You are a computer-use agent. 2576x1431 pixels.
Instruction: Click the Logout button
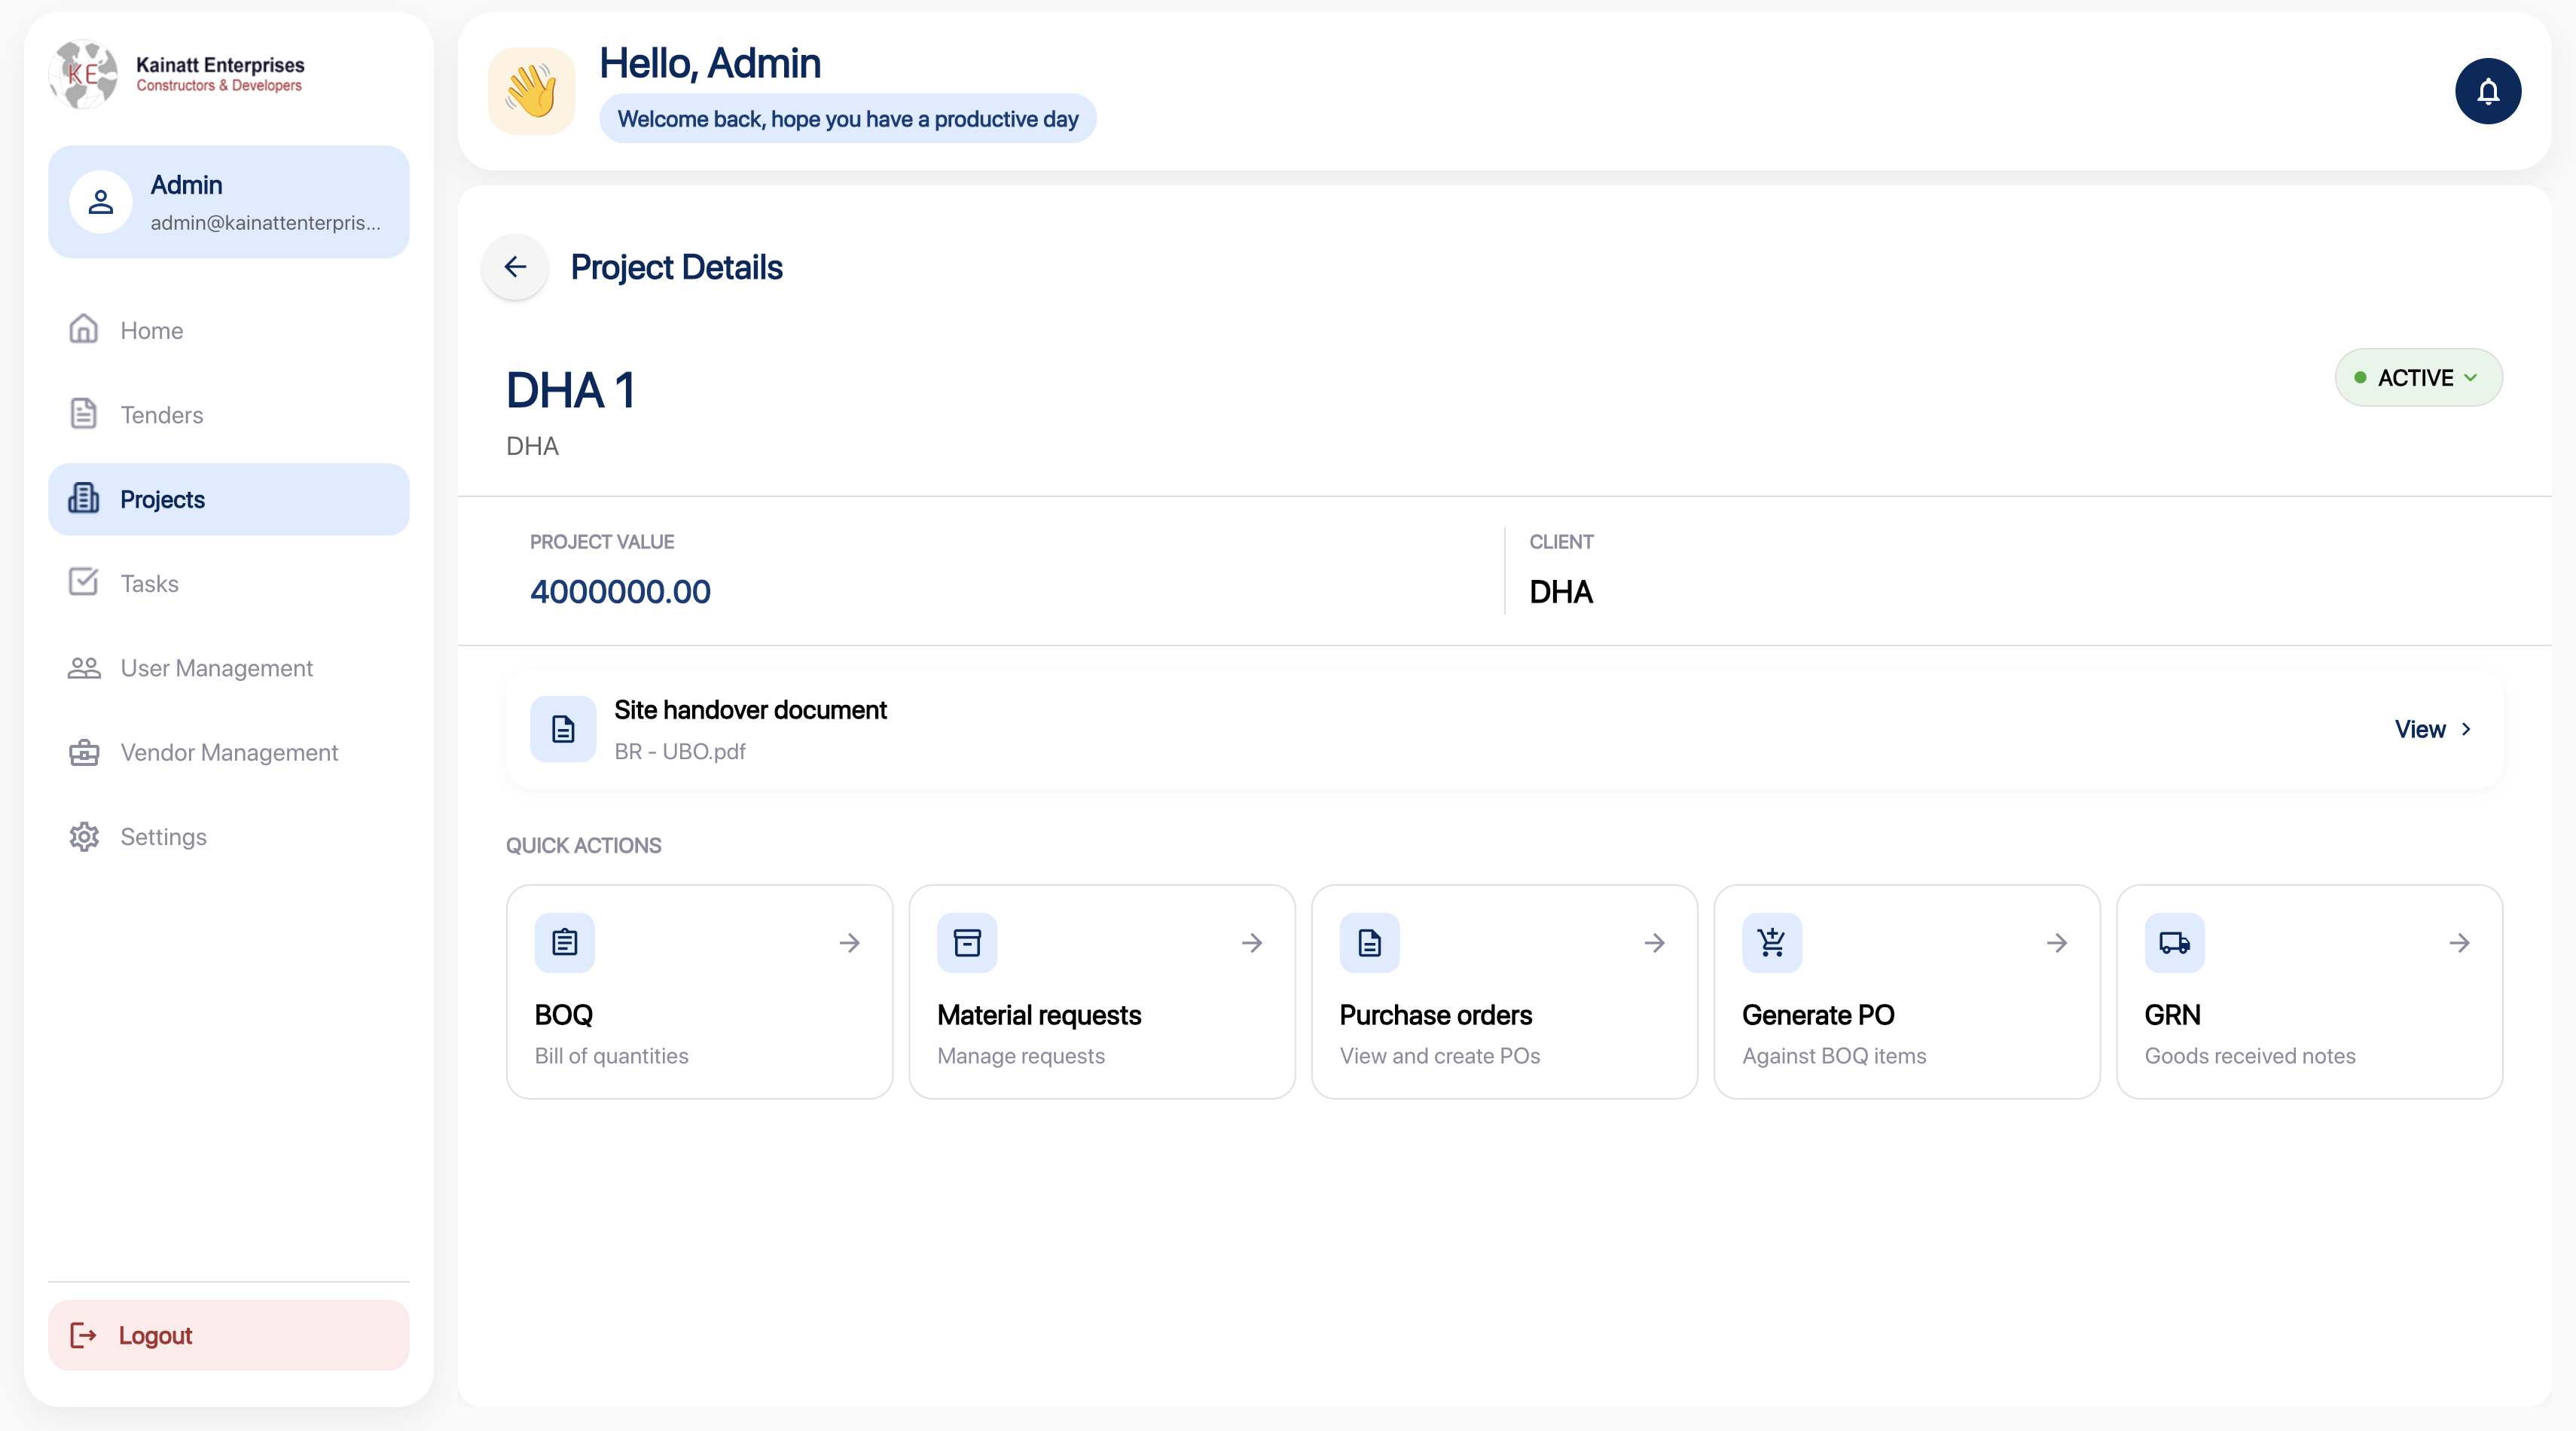click(229, 1335)
